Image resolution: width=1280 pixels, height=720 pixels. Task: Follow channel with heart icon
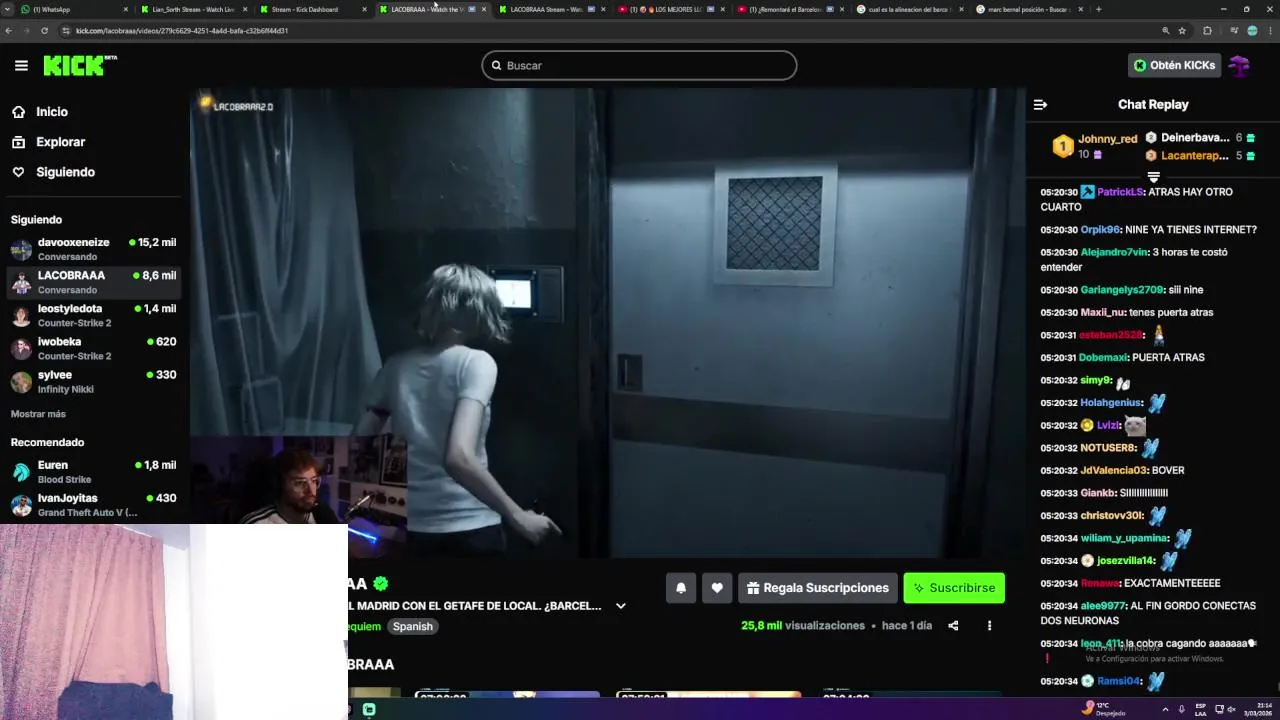point(717,588)
